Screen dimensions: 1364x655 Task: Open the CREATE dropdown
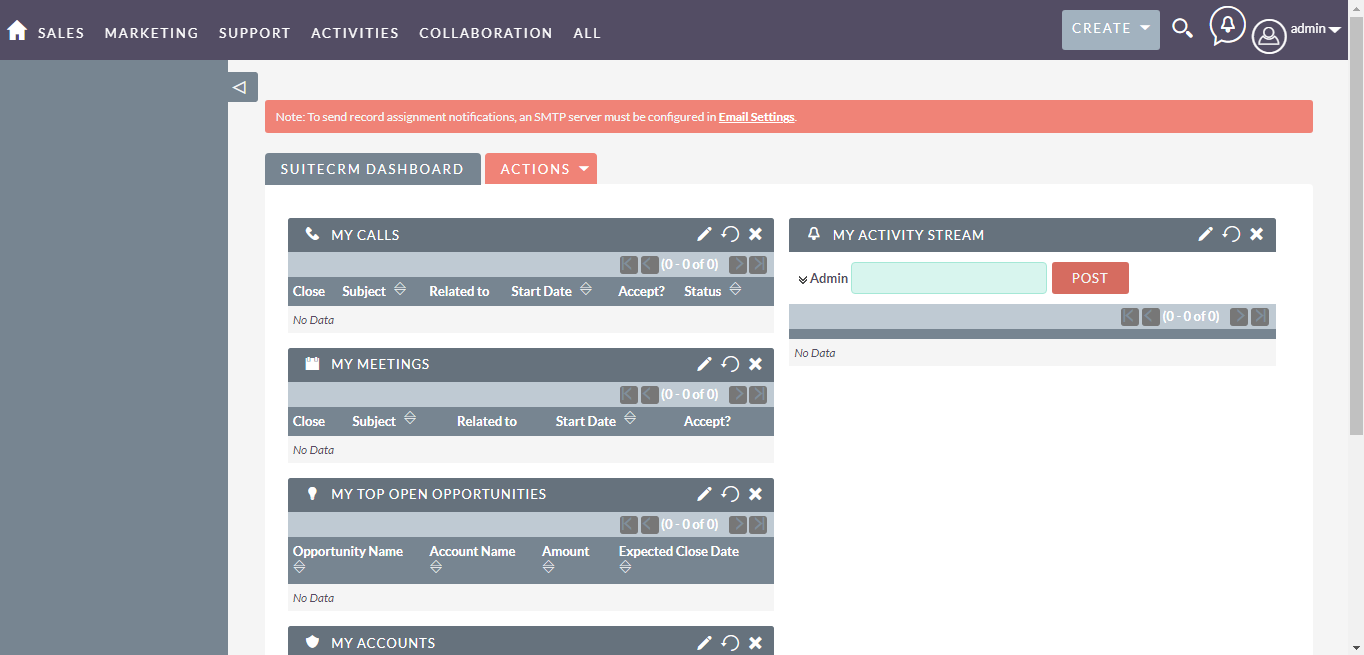1110,29
